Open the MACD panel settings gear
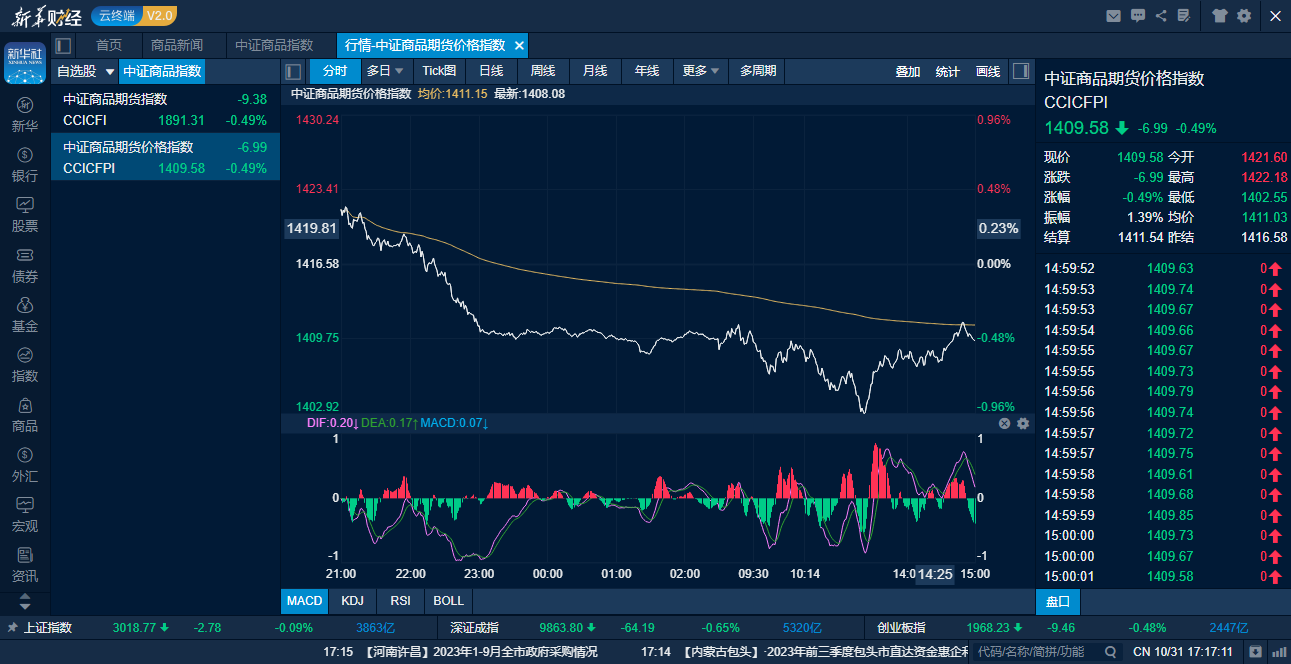 (1022, 424)
